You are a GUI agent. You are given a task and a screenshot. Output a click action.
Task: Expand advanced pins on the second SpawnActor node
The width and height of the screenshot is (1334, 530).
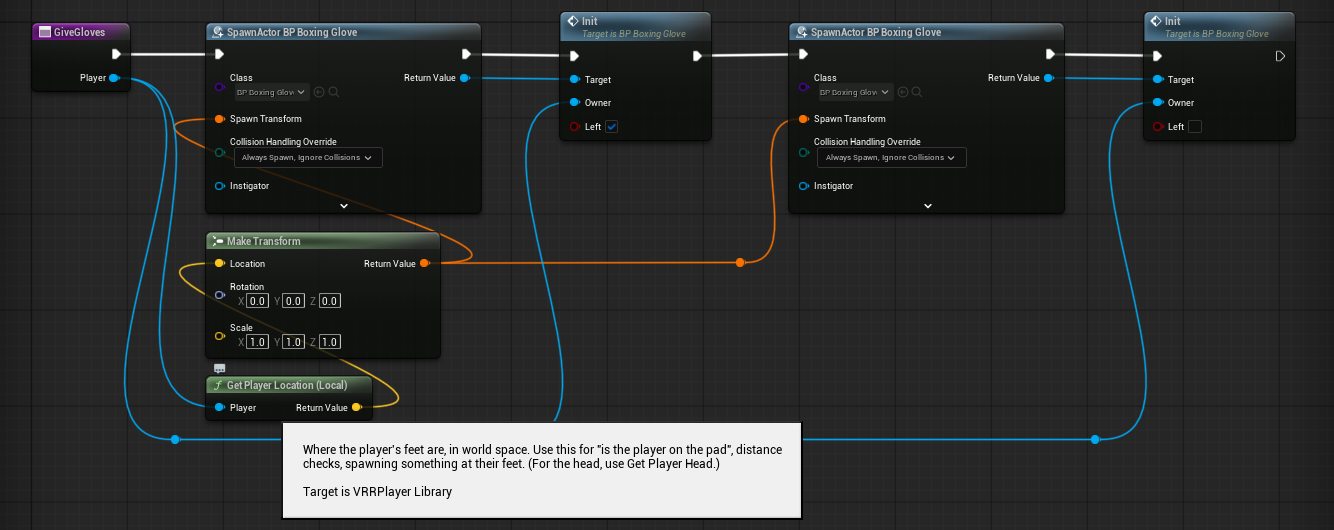[927, 205]
